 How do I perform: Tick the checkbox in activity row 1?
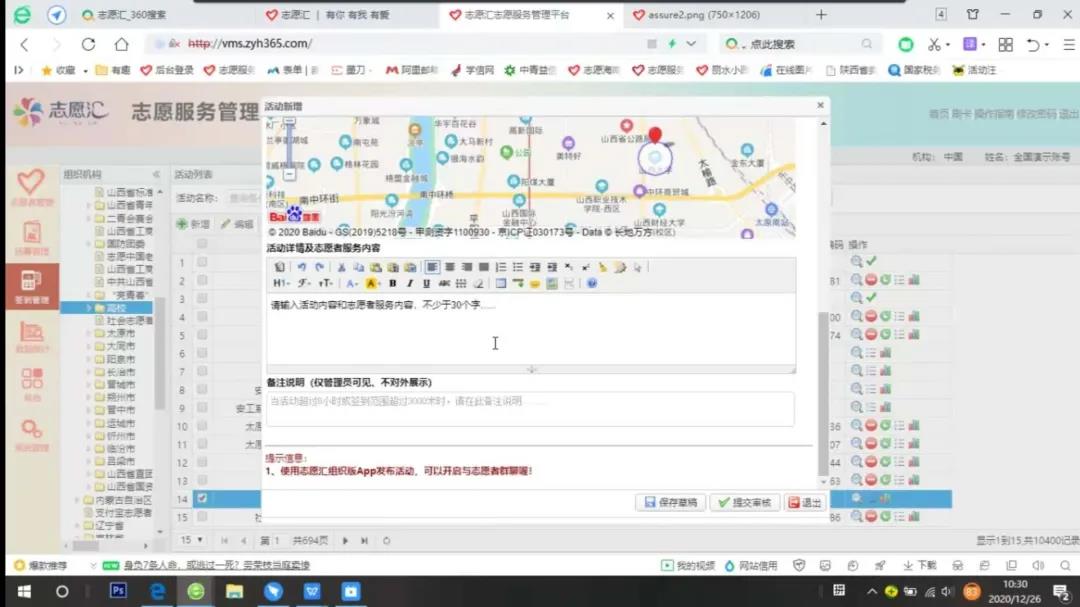pos(202,262)
